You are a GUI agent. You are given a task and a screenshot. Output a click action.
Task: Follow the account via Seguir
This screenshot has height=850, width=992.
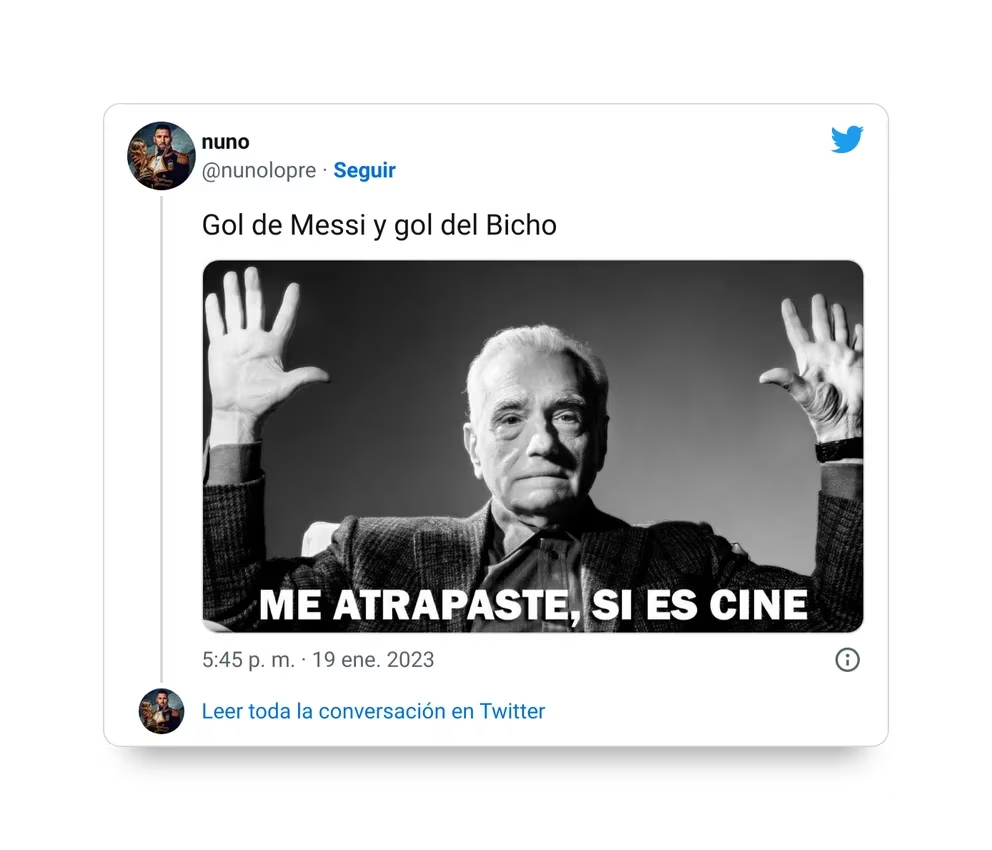click(x=364, y=170)
